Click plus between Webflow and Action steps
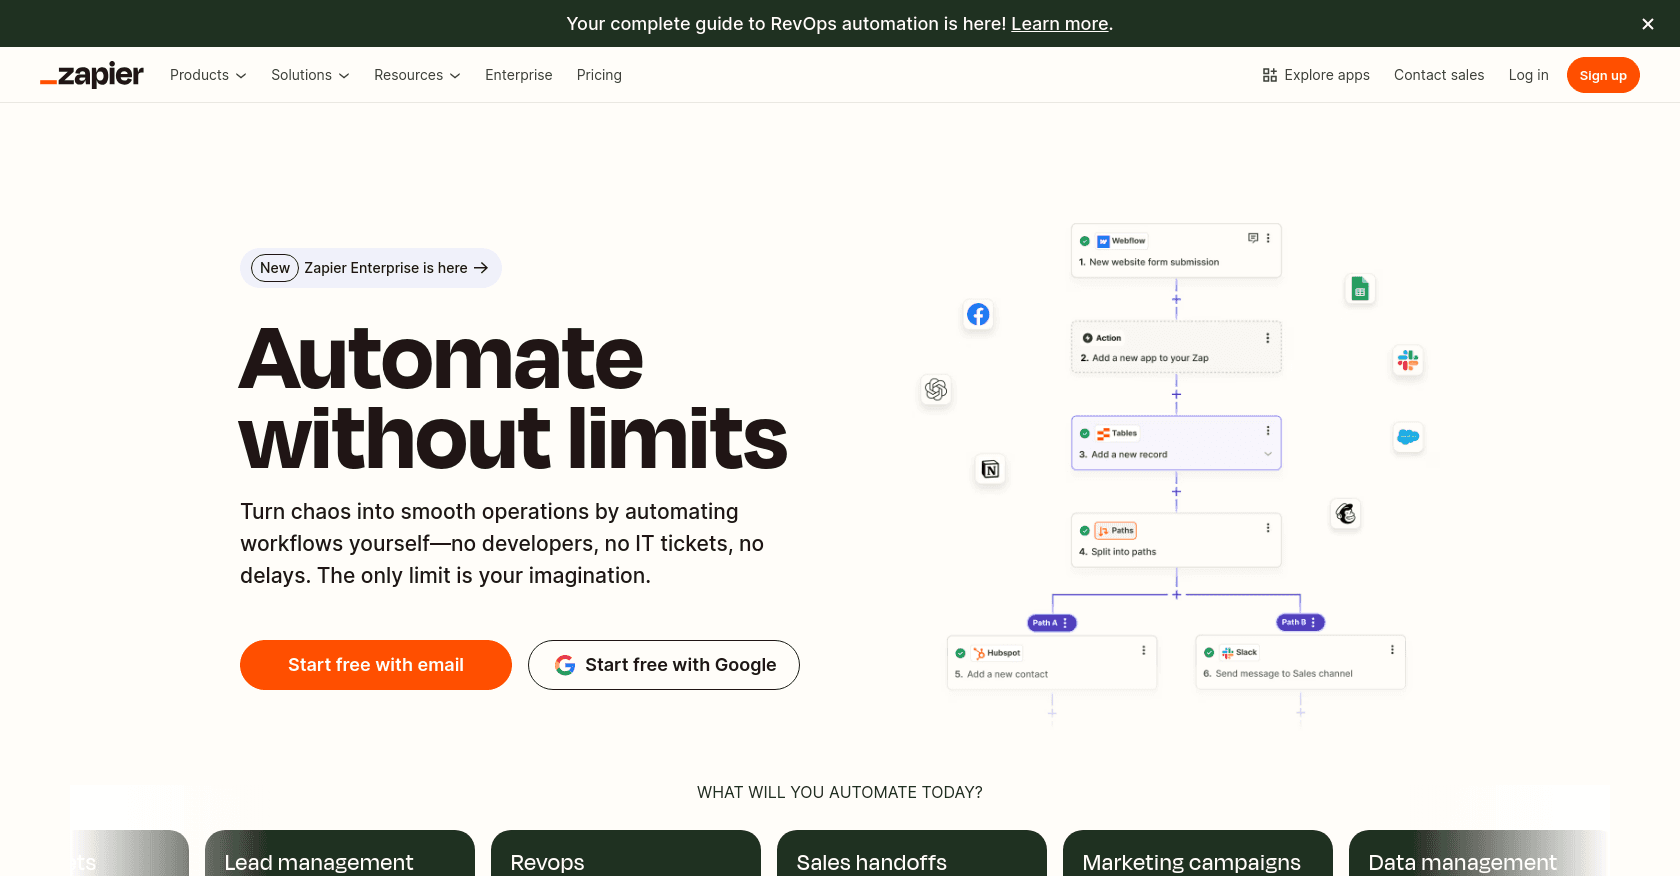Image resolution: width=1680 pixels, height=876 pixels. pyautogui.click(x=1176, y=299)
